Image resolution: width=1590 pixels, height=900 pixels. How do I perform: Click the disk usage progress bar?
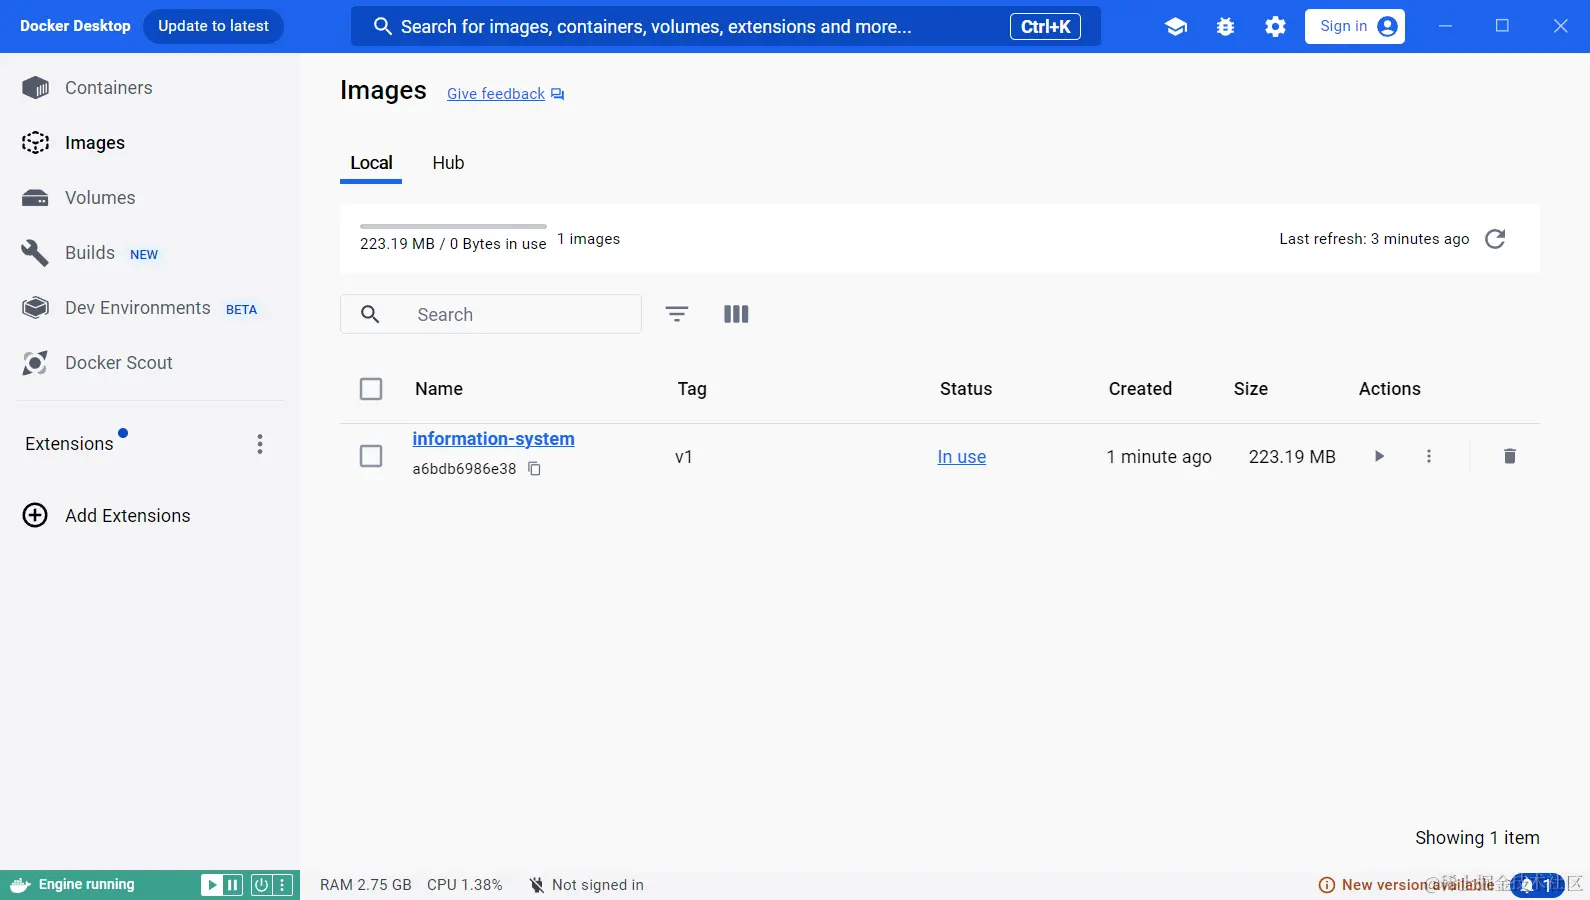[x=453, y=227]
